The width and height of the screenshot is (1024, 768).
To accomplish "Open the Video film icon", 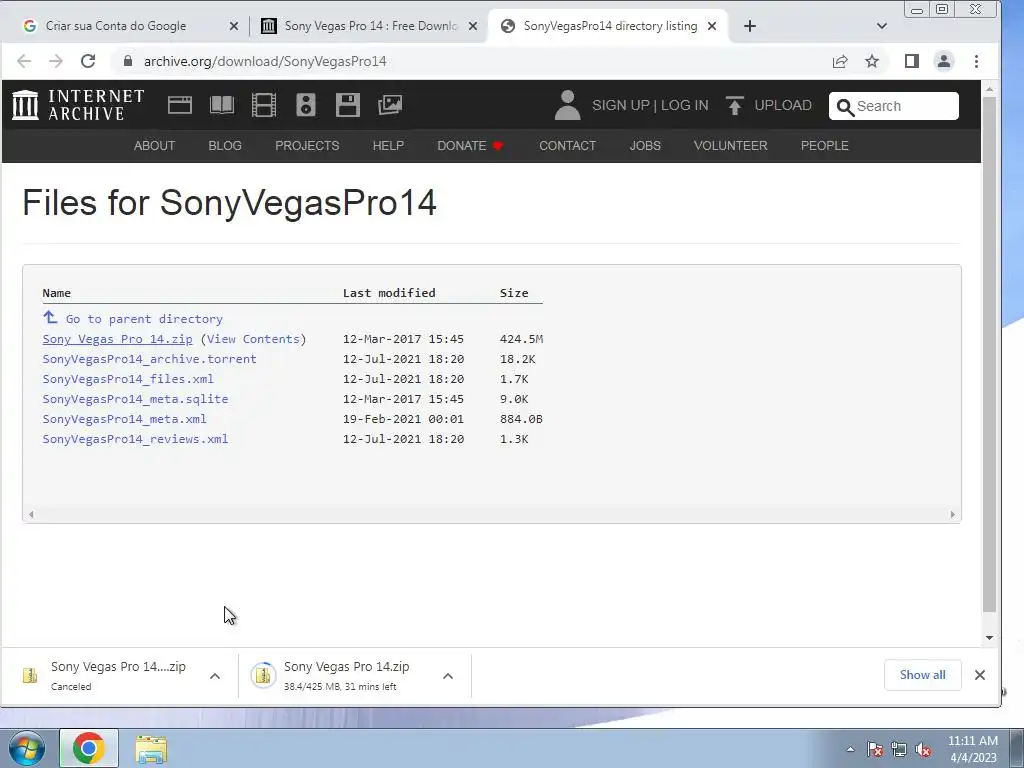I will 264,105.
